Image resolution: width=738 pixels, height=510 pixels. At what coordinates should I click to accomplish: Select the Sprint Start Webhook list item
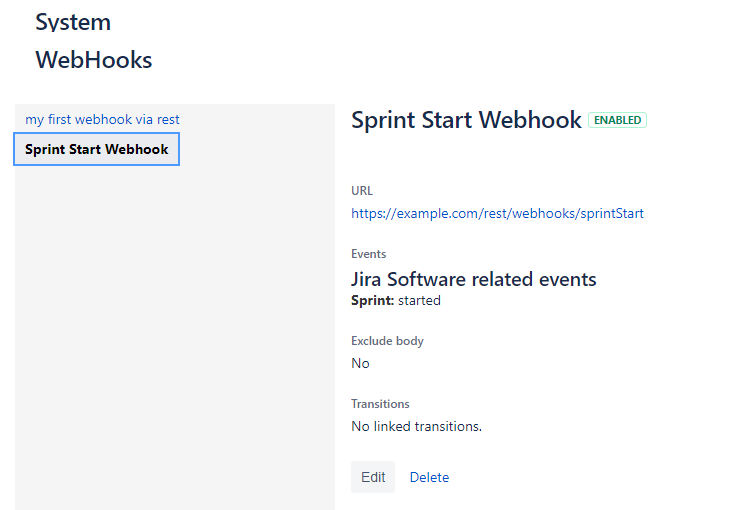96,149
